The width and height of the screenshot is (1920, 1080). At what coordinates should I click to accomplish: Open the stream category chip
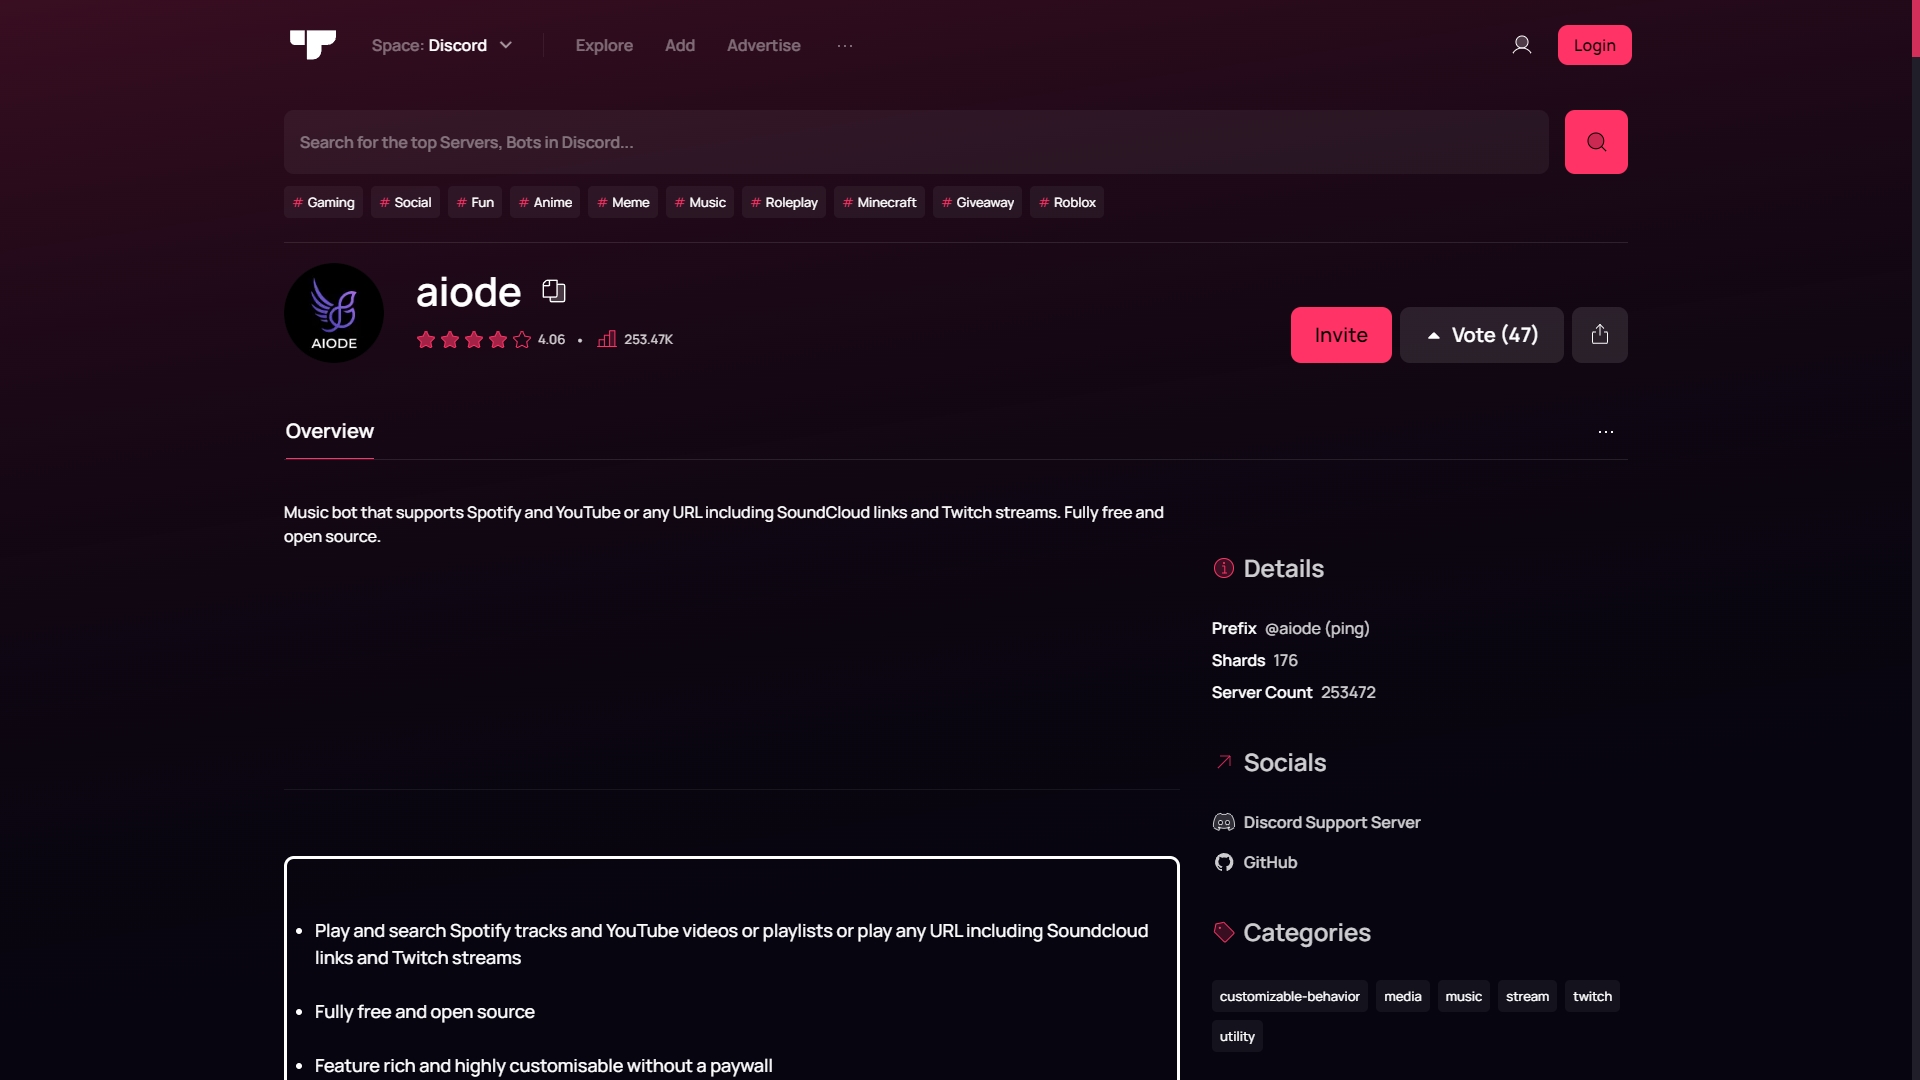(x=1527, y=996)
